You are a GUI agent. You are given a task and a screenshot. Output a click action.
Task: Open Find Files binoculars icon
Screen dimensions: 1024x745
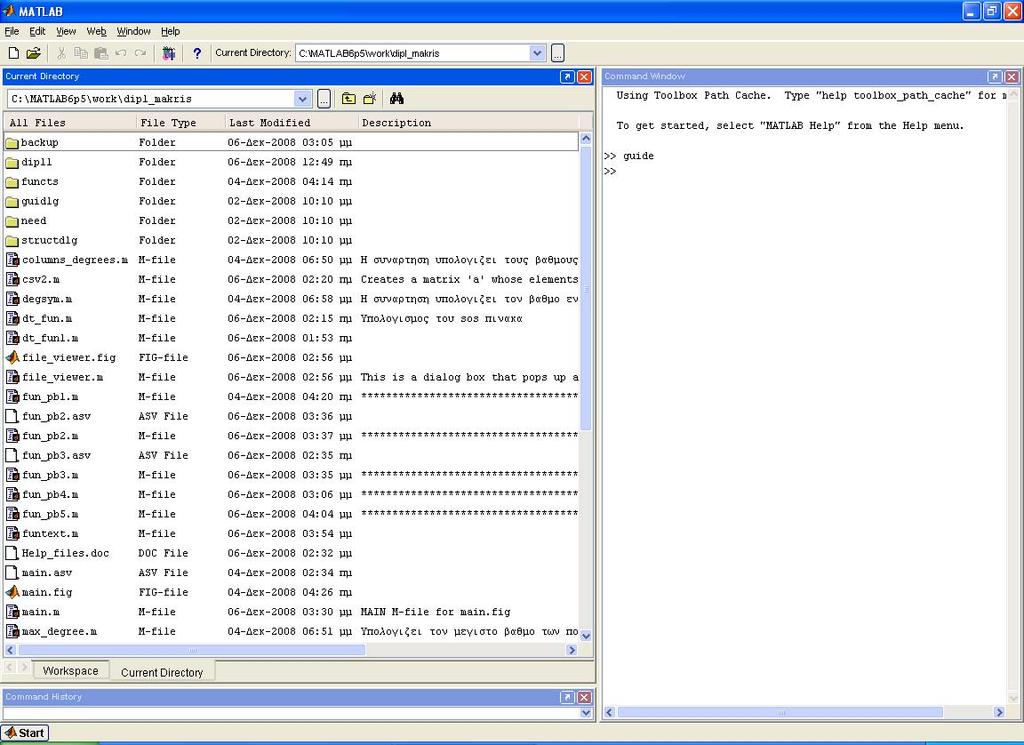point(396,99)
